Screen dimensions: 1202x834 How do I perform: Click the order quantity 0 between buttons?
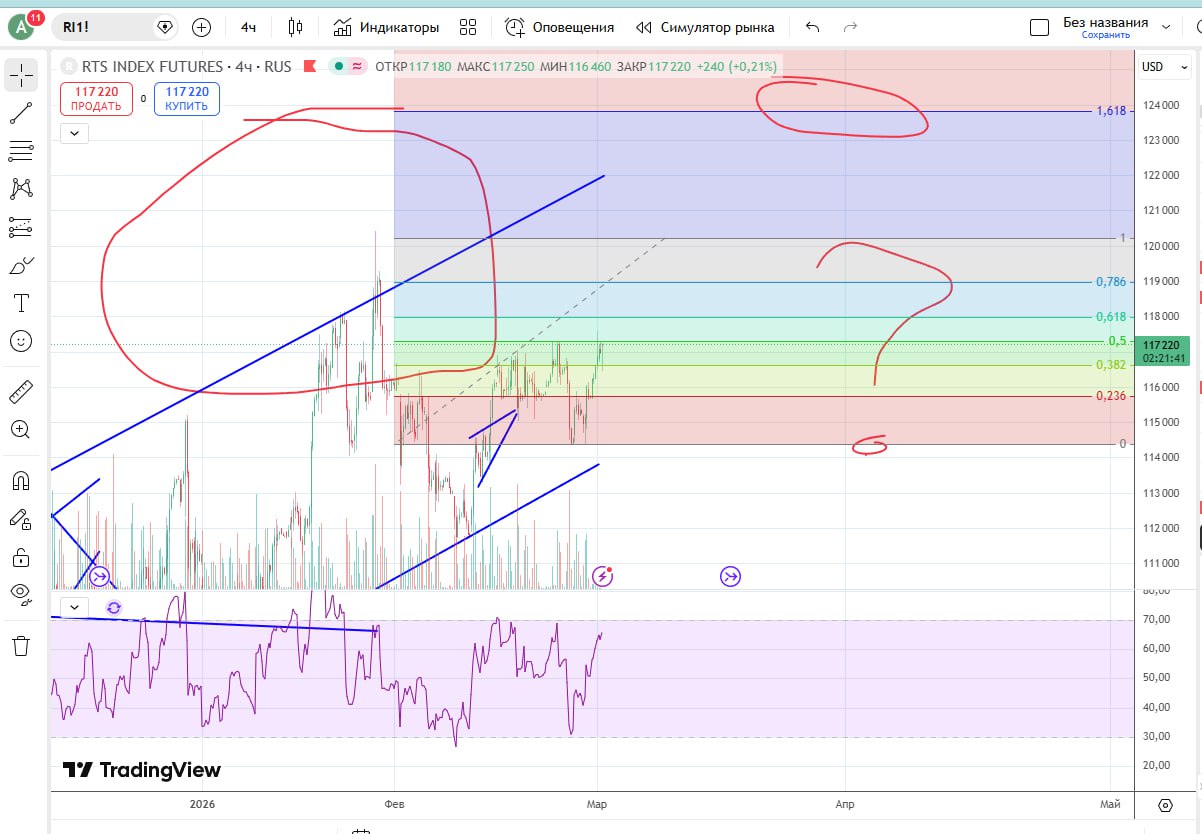click(x=143, y=99)
